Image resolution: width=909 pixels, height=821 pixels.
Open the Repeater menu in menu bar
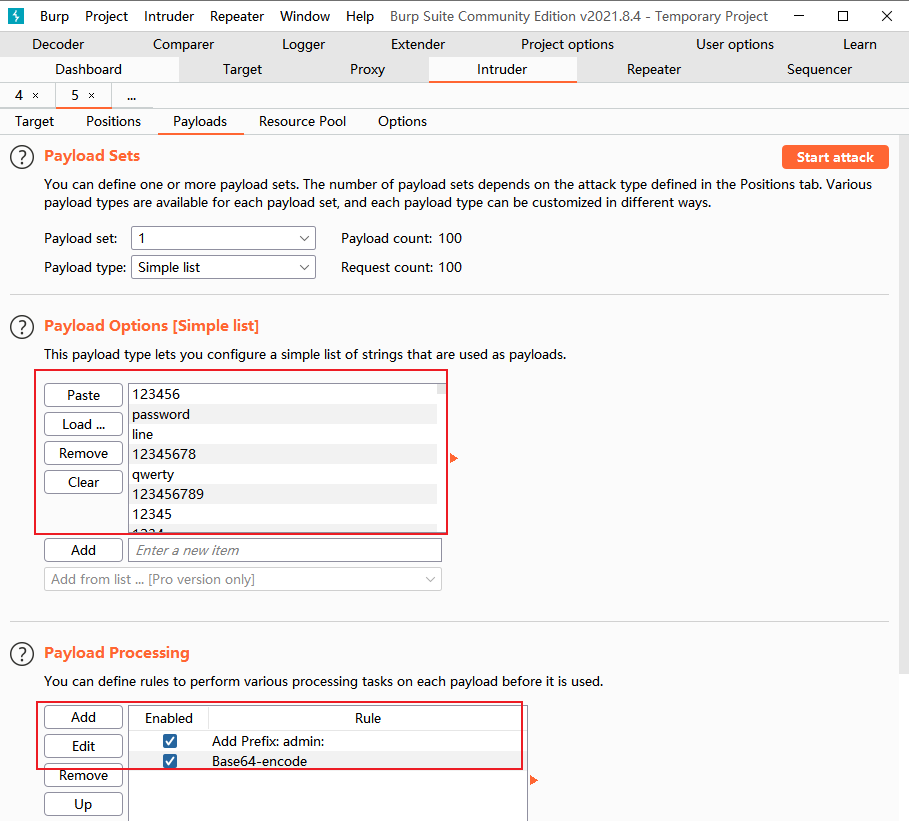237,16
